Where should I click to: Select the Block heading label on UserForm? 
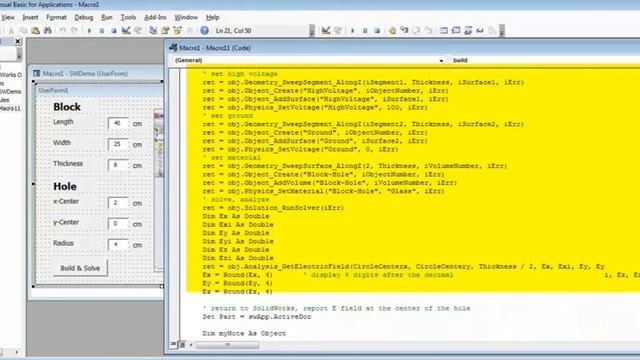click(67, 107)
